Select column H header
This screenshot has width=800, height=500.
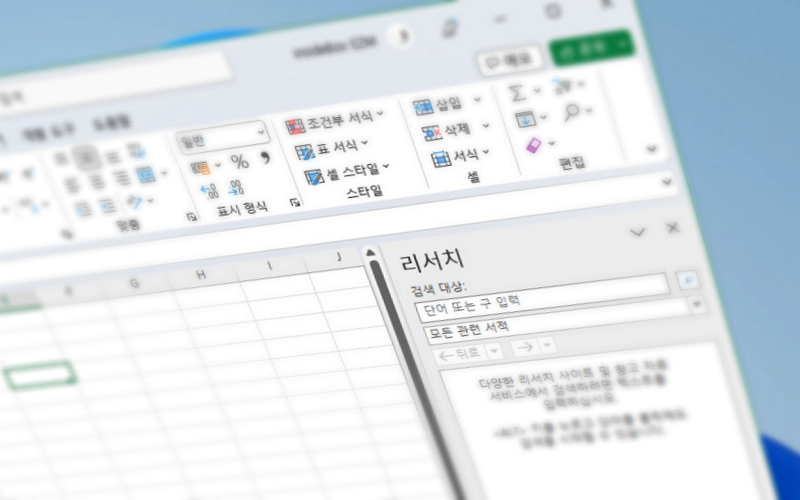click(201, 275)
